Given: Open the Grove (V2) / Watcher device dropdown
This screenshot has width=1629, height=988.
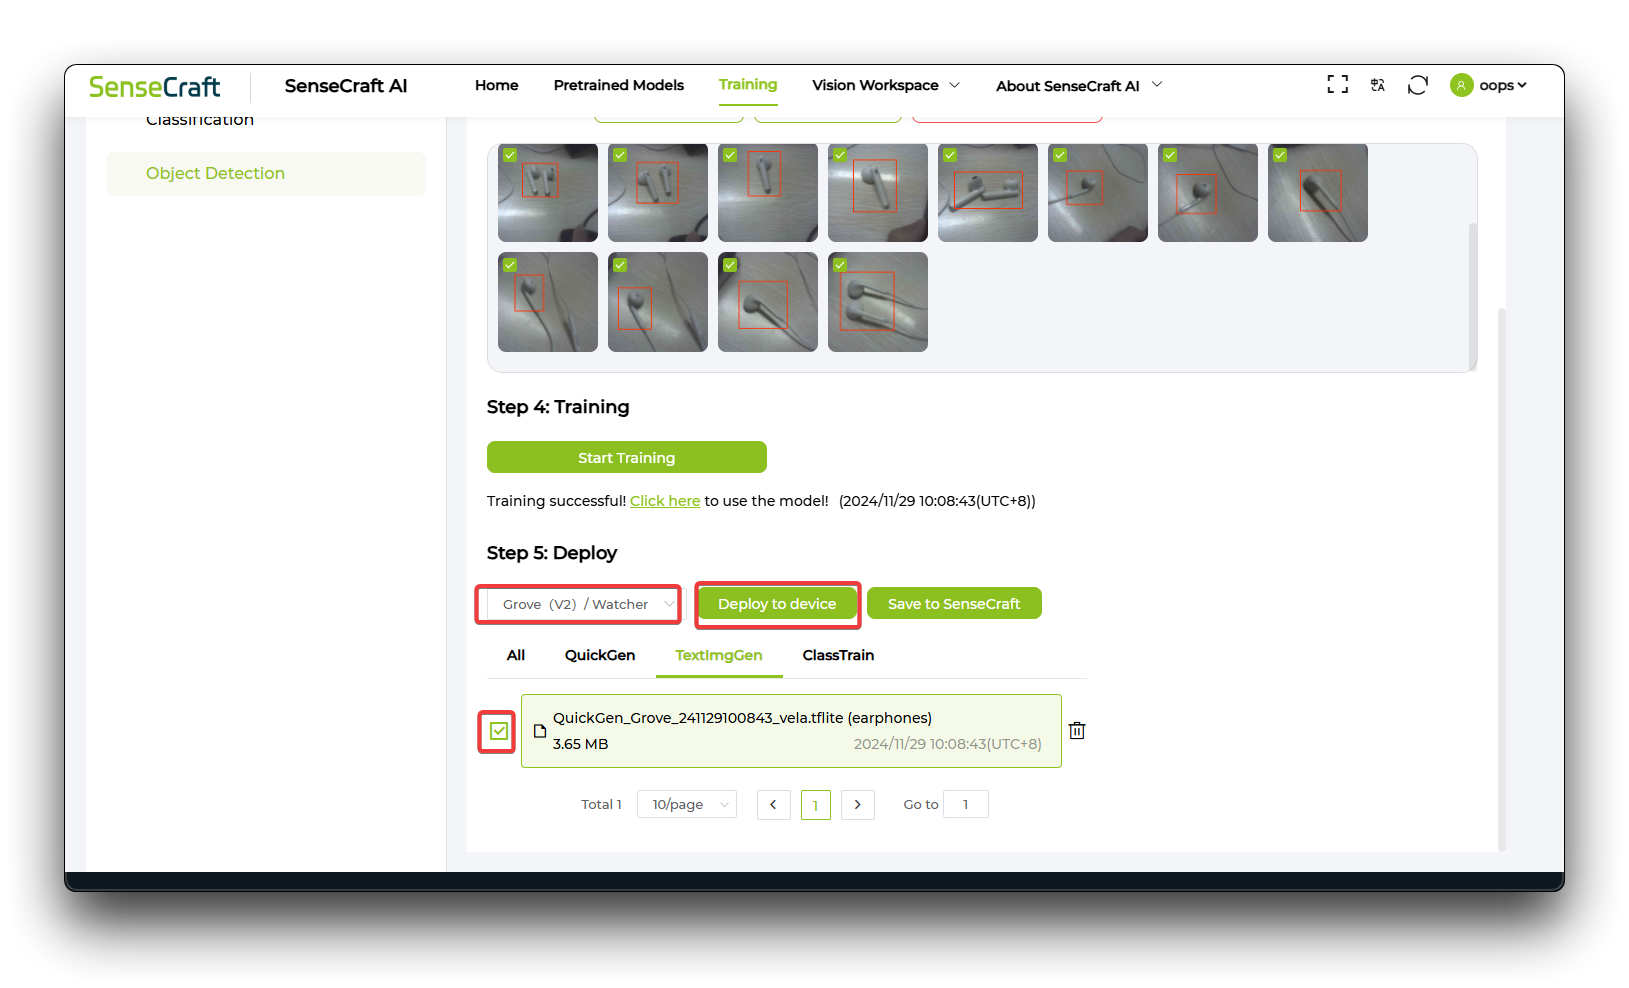Looking at the screenshot, I should [x=578, y=604].
